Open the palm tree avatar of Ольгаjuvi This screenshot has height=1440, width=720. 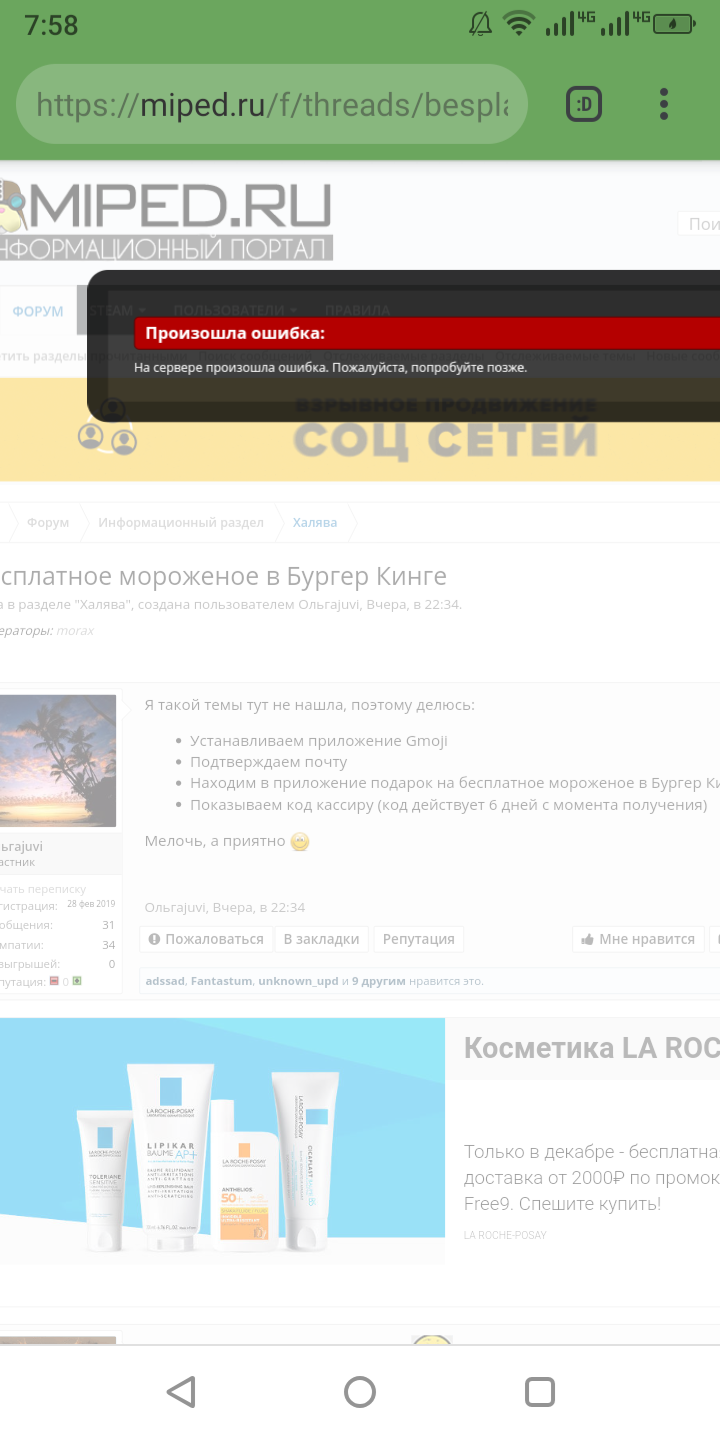[58, 761]
